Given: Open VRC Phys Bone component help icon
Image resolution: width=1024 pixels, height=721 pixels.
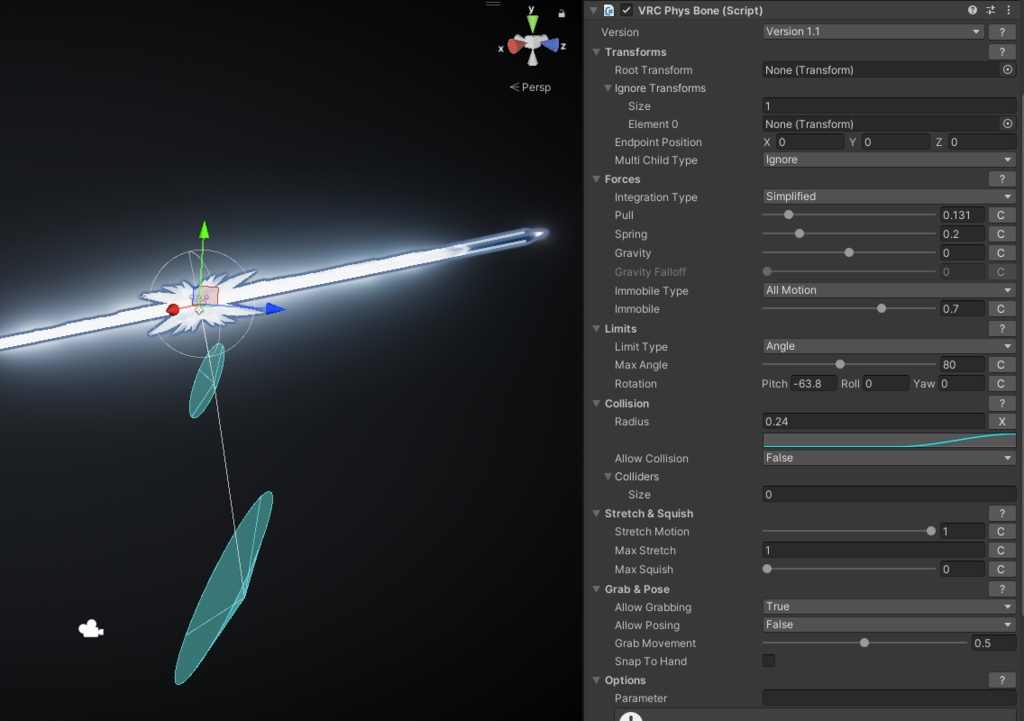Looking at the screenshot, I should [972, 10].
